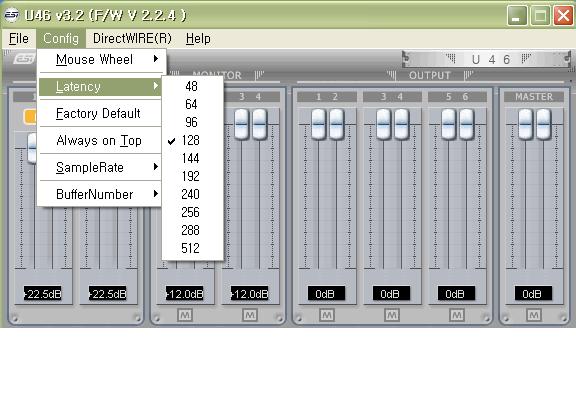Minimize the U46 window
The height and width of the screenshot is (398, 576).
[x=517, y=16]
